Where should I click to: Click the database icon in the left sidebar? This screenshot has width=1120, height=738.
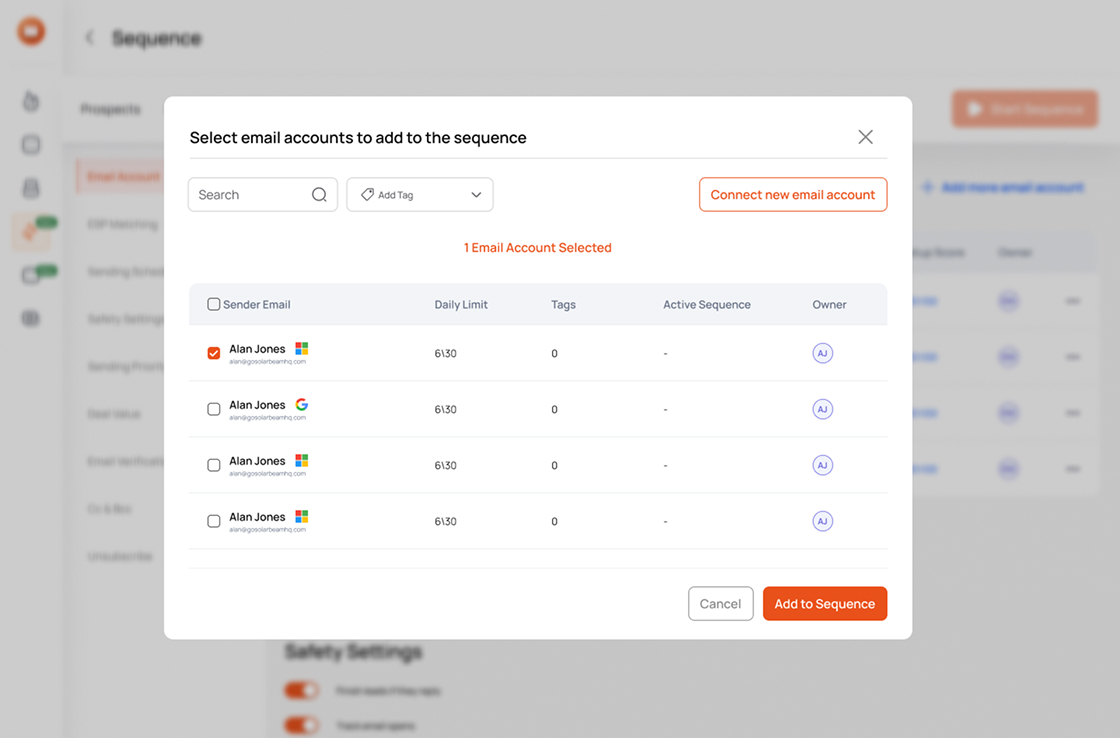(30, 188)
